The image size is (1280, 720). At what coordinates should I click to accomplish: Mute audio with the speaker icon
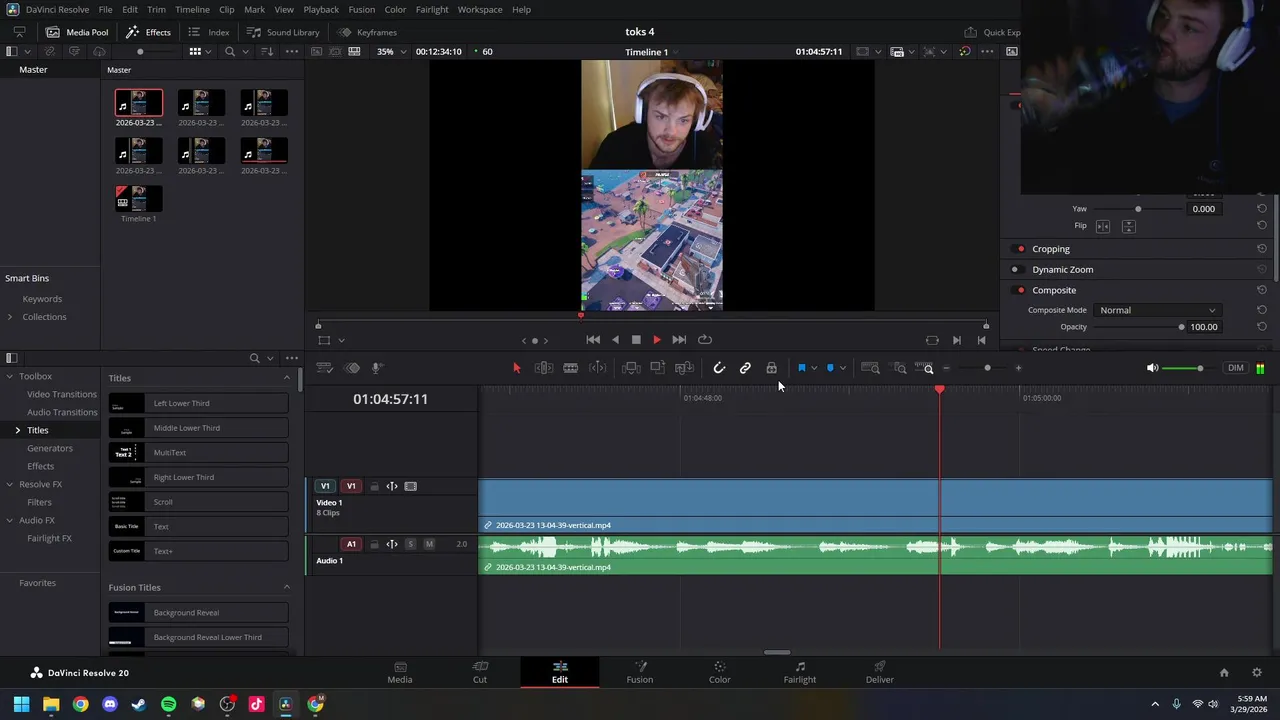[x=1152, y=368]
